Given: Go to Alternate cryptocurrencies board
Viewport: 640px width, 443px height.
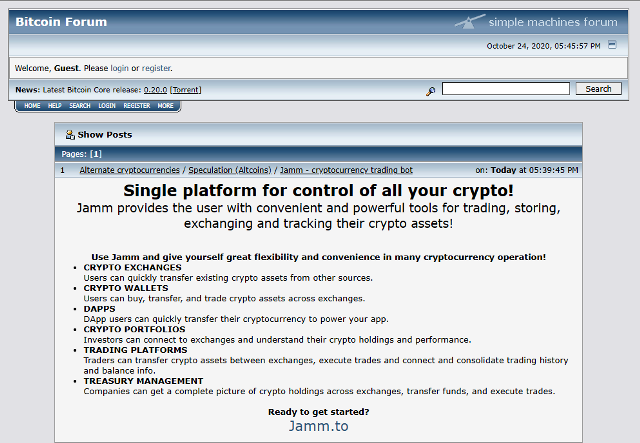Looking at the screenshot, I should (130, 170).
